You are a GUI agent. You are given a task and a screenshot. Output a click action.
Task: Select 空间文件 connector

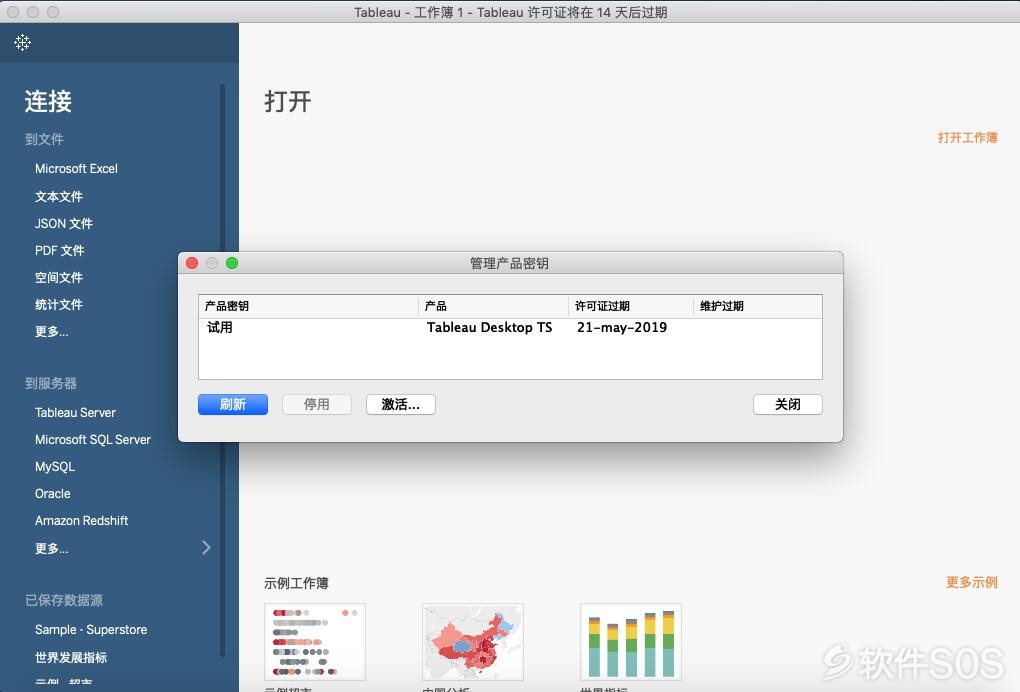pos(59,278)
